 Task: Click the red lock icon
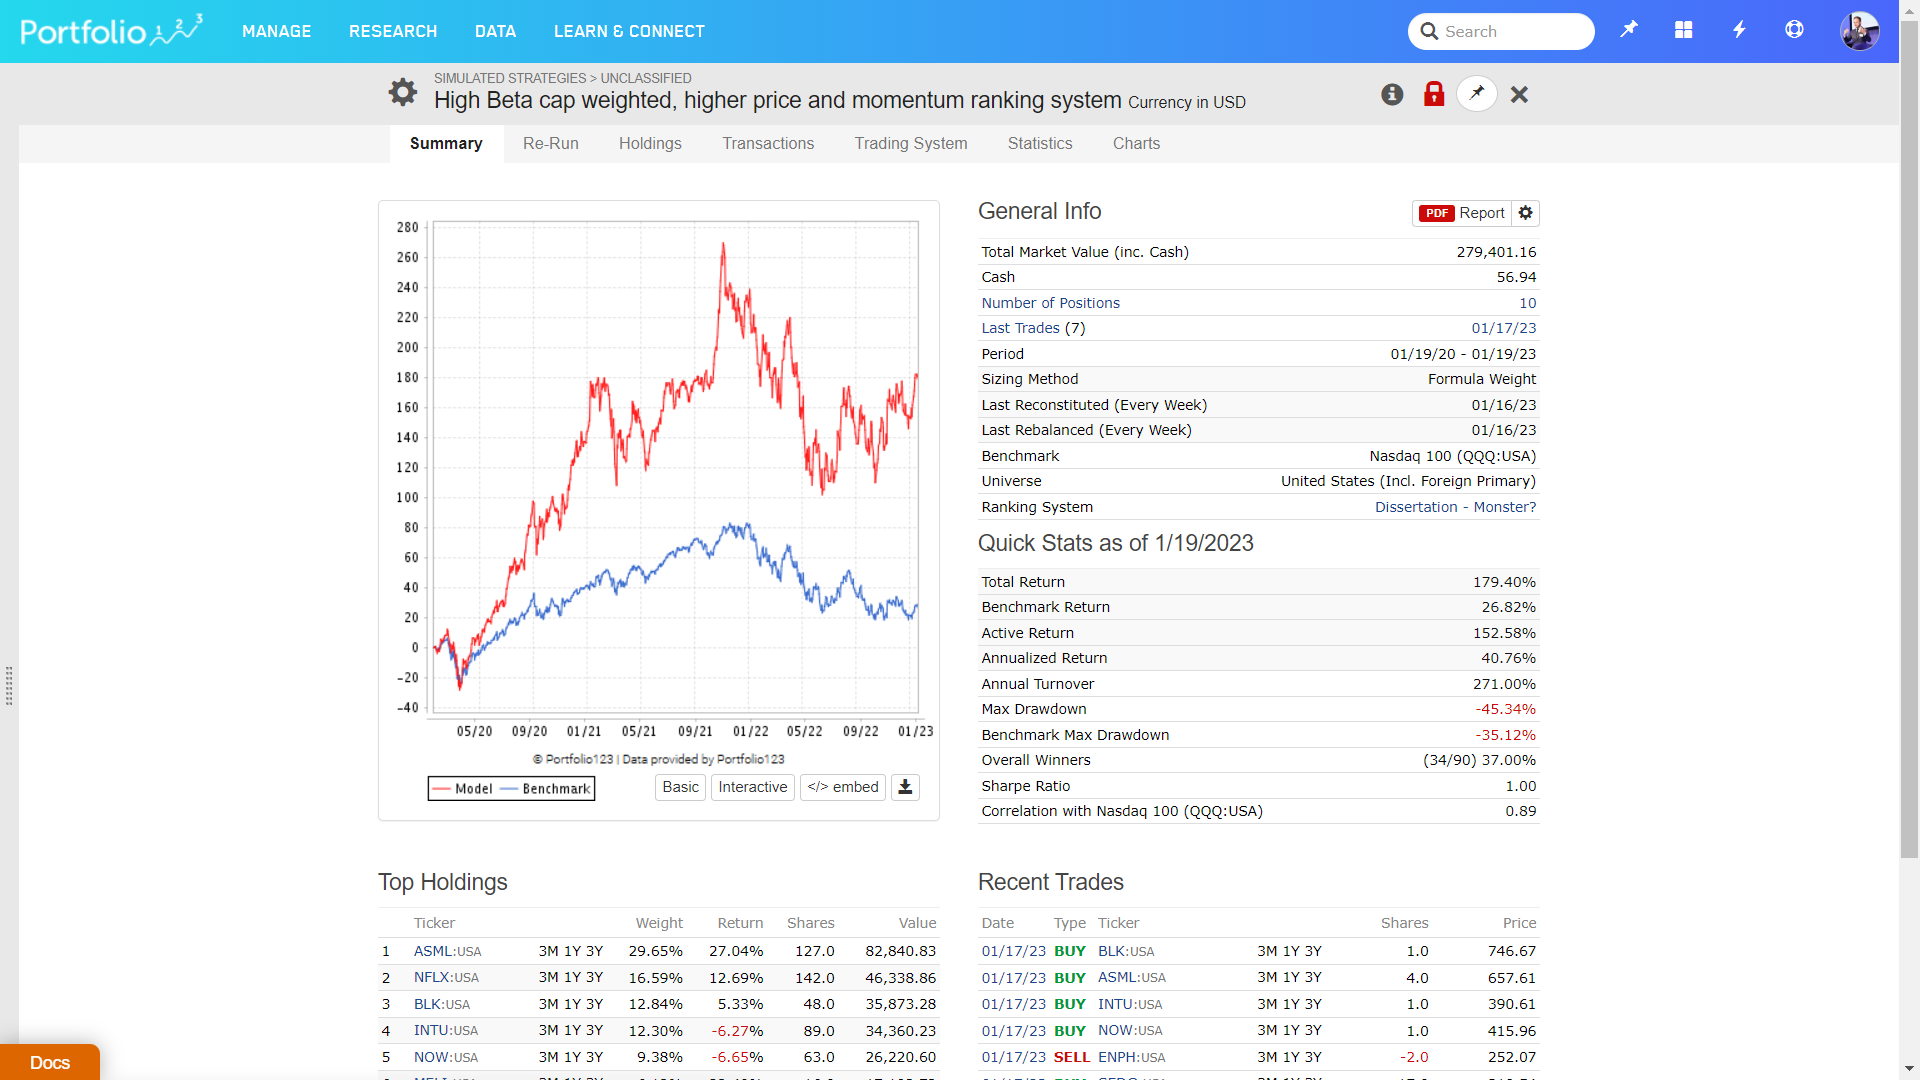coord(1434,94)
